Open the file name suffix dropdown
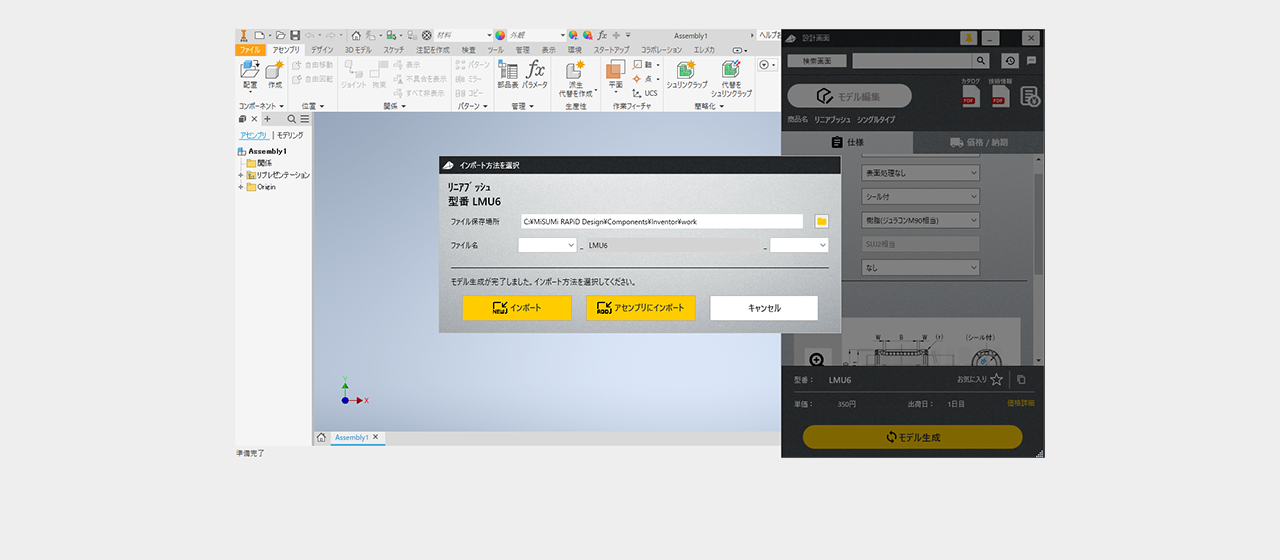This screenshot has height=560, width=1280. 799,245
